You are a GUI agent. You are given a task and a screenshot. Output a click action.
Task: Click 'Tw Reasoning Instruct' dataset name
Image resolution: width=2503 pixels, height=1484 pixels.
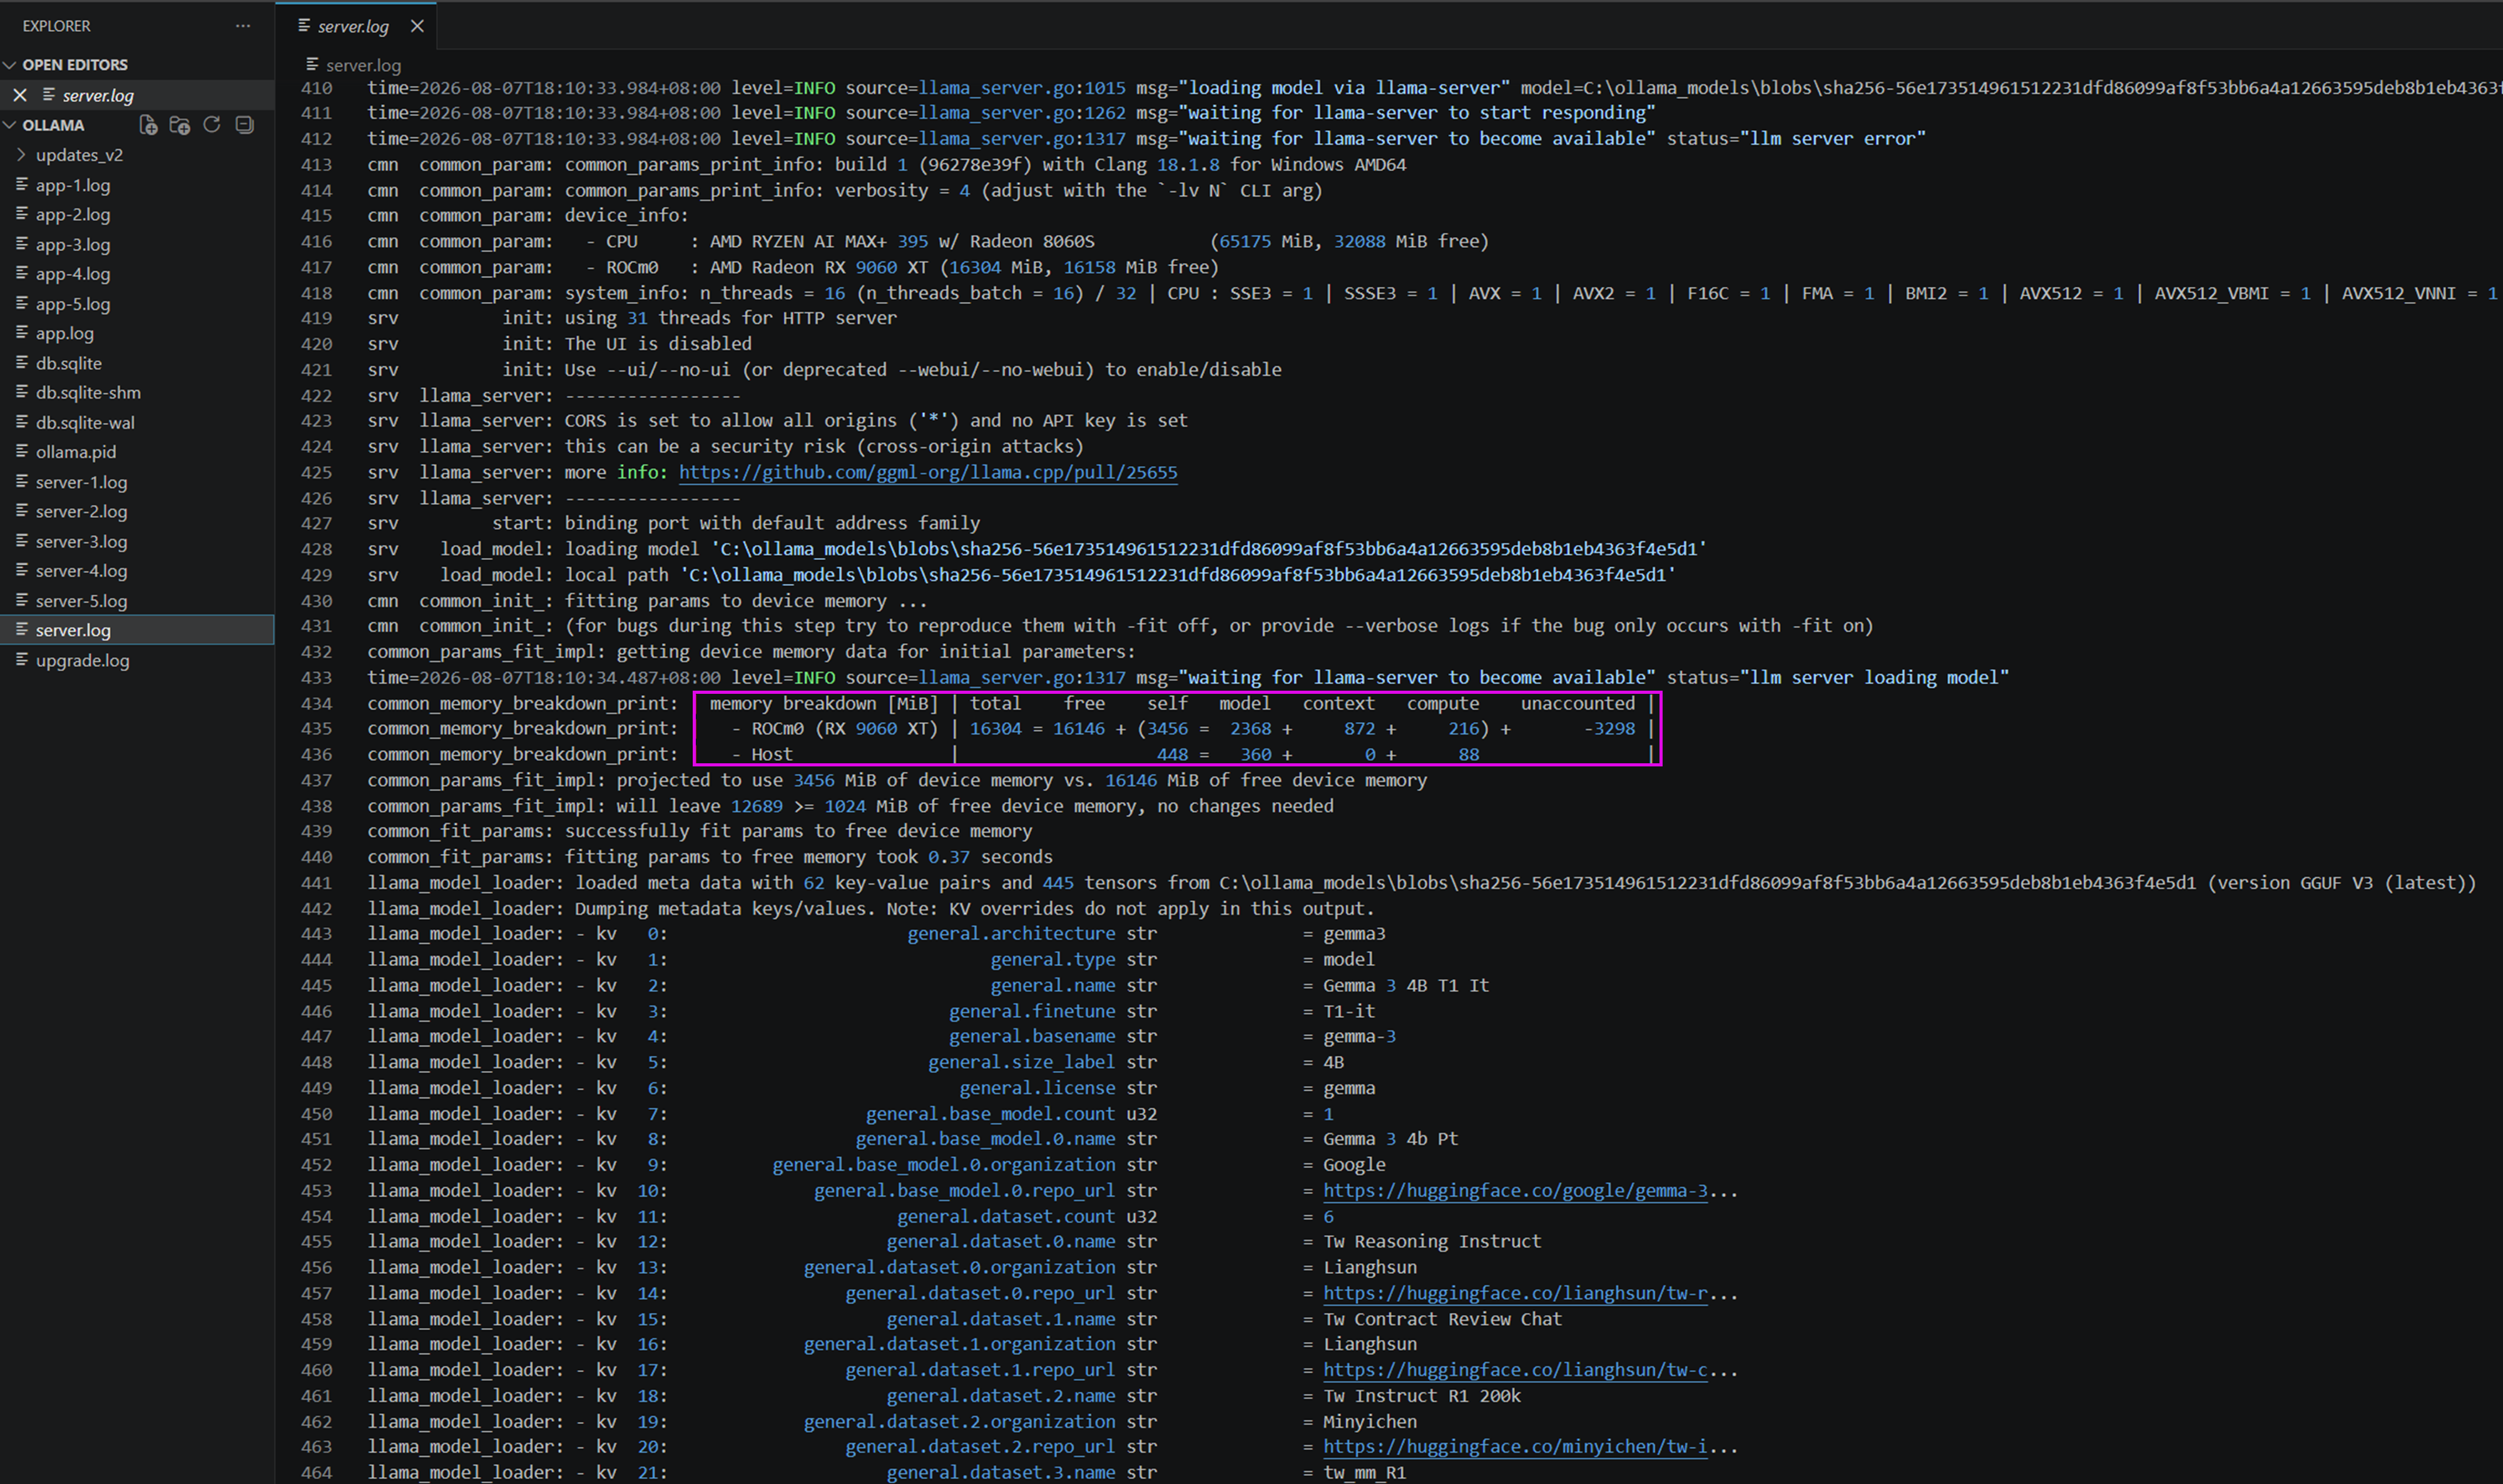(x=1432, y=1241)
